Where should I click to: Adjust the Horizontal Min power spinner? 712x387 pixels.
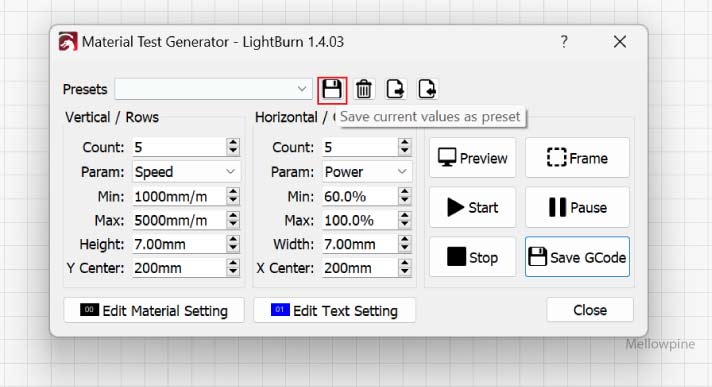405,196
